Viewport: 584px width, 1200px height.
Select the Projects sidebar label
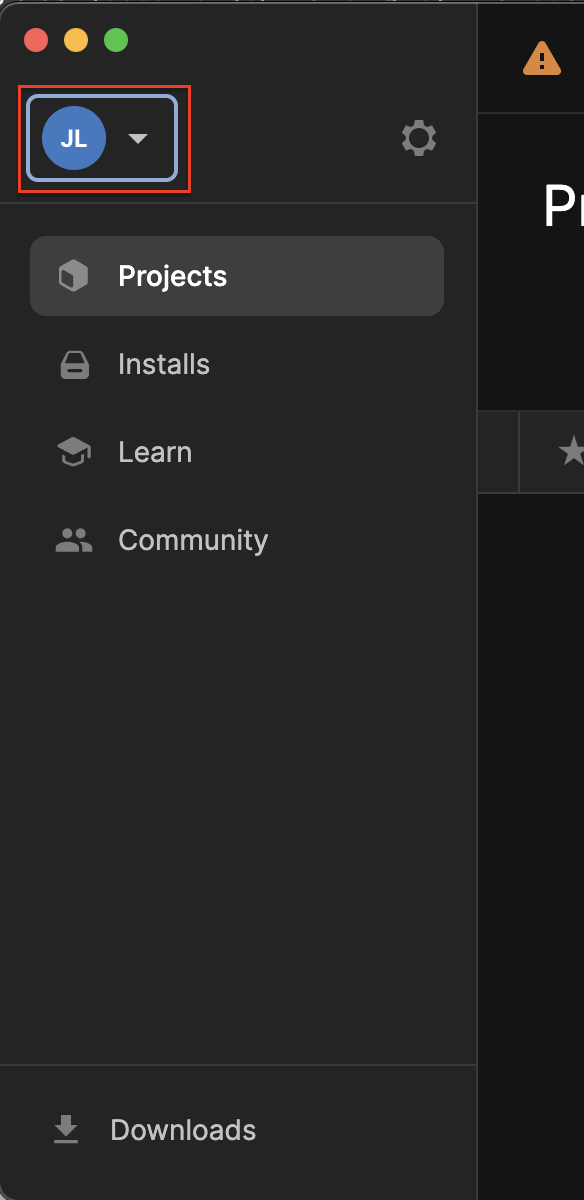[173, 276]
